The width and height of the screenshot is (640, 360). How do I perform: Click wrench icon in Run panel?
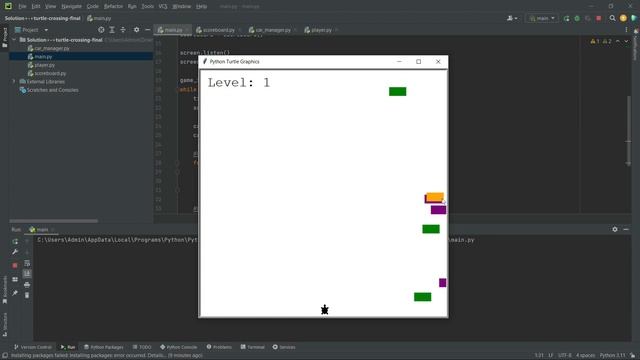pos(15,252)
